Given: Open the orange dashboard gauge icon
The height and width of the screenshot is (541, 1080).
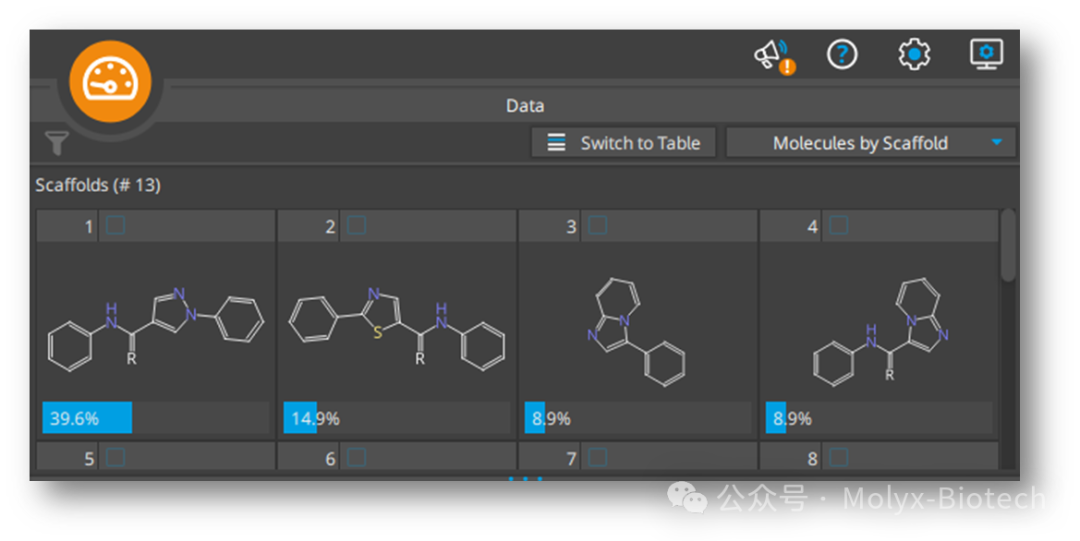Looking at the screenshot, I should [110, 81].
